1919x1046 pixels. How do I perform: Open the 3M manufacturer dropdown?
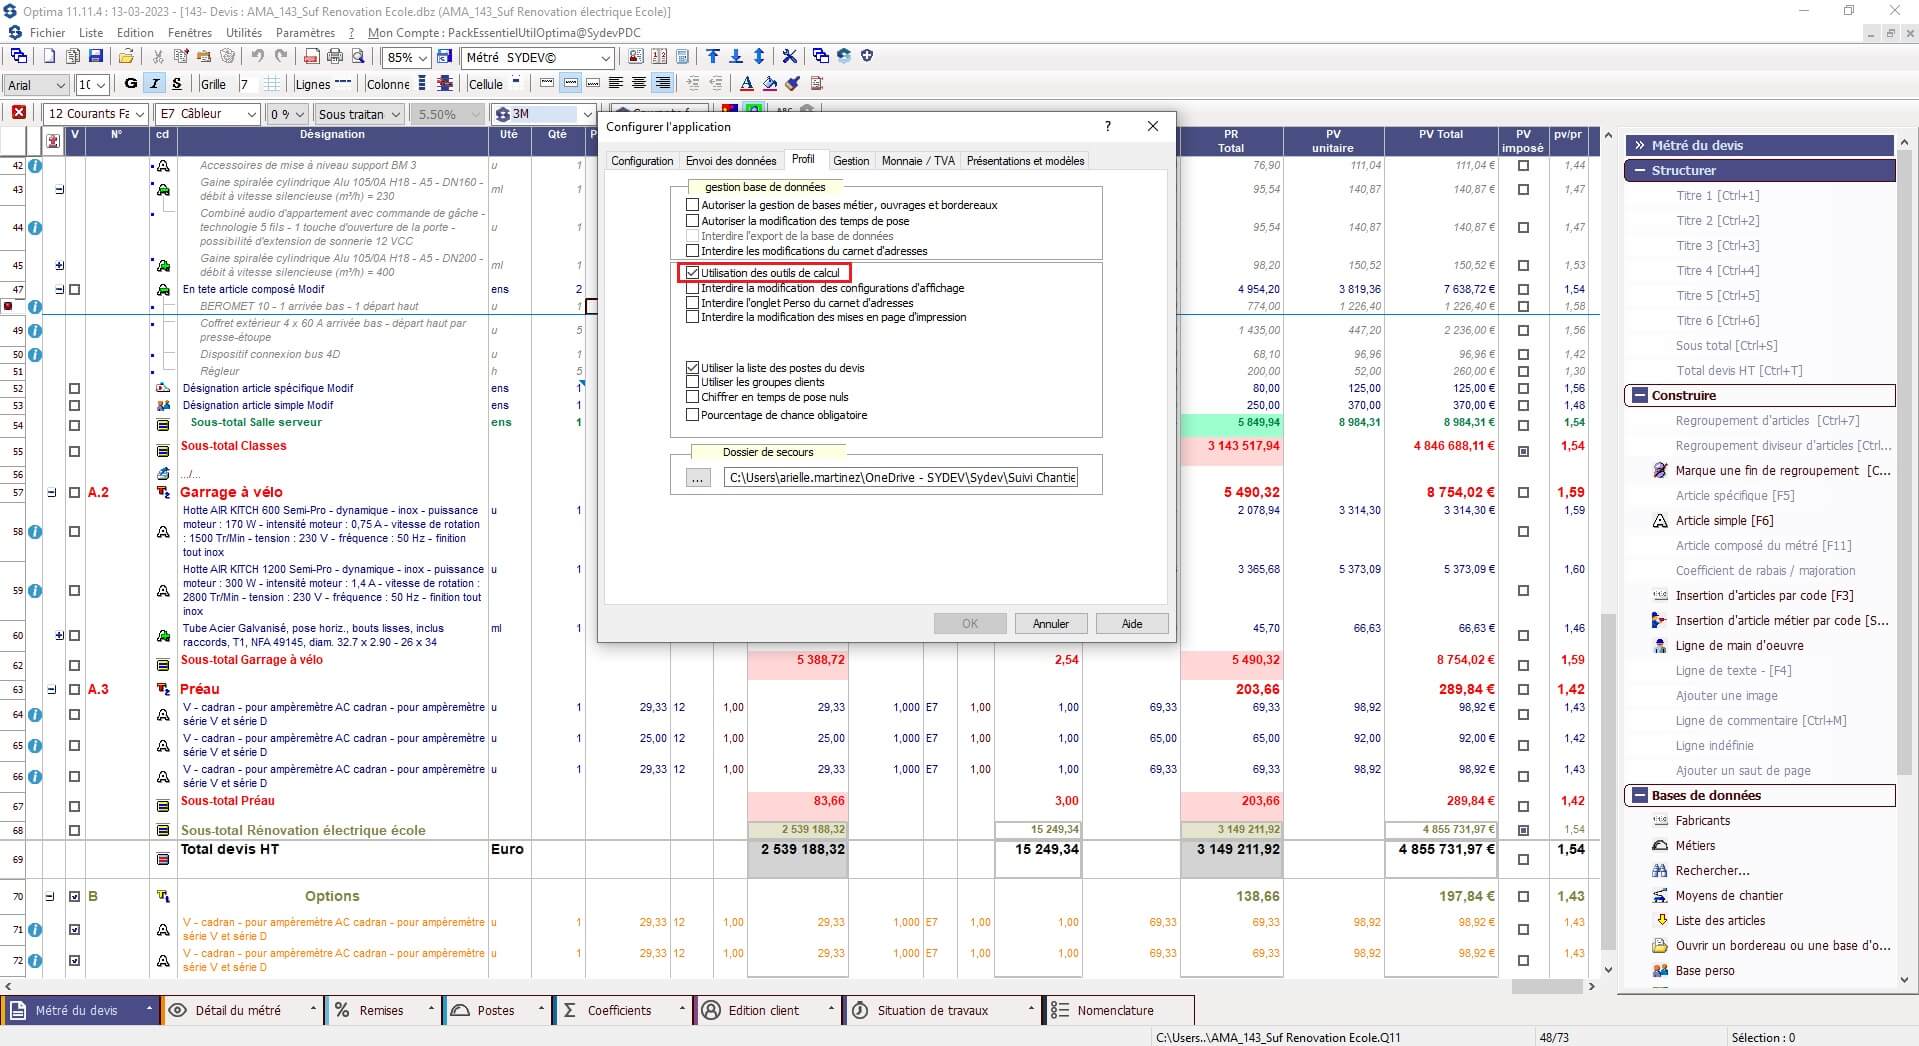[x=587, y=114]
